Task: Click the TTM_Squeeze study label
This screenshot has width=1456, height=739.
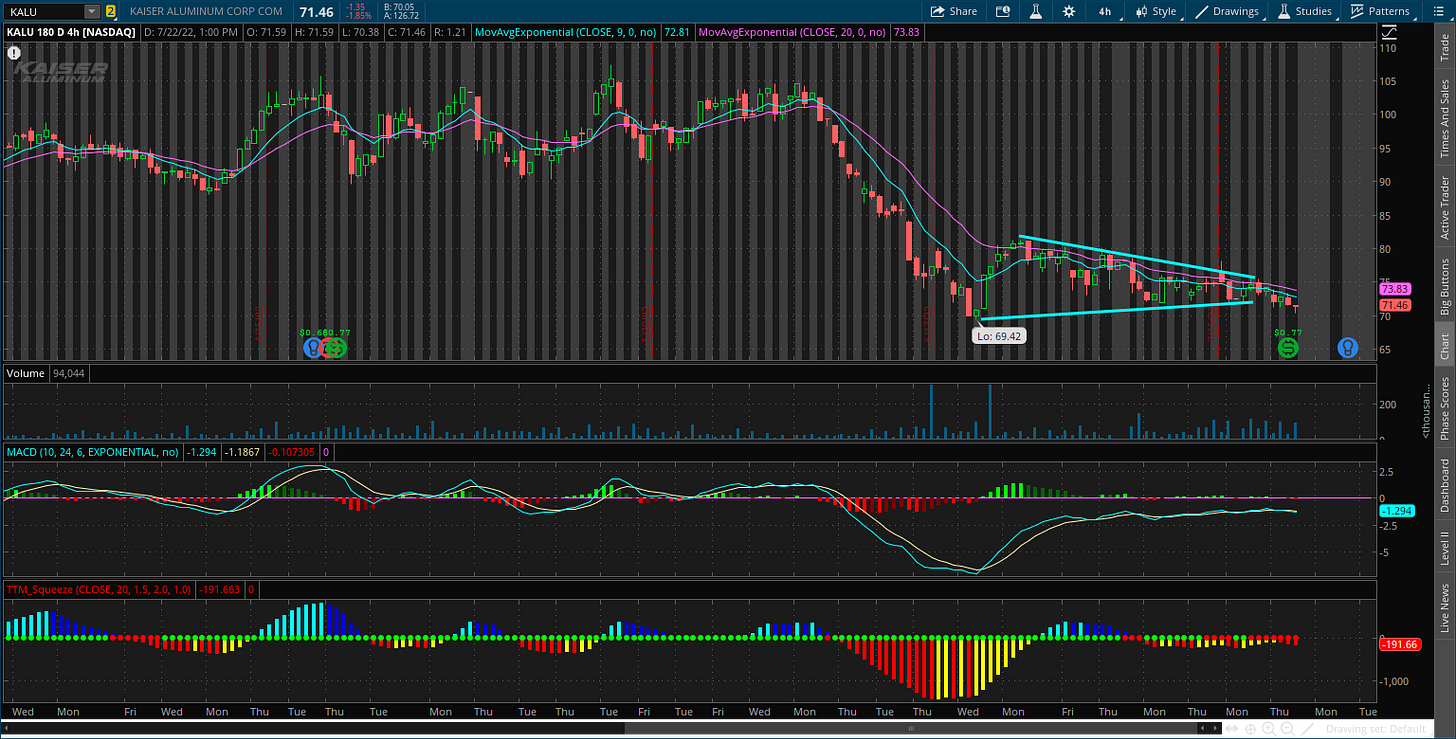Action: tap(100, 589)
